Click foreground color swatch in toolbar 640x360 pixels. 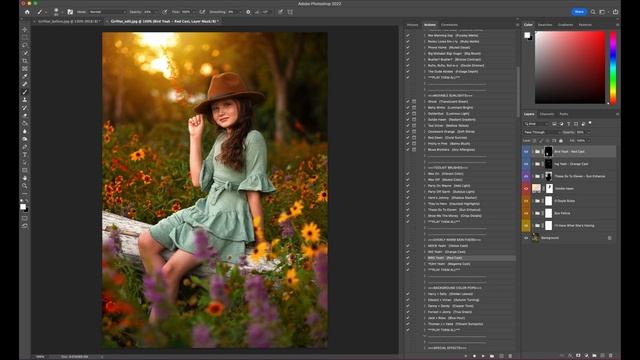[23, 207]
